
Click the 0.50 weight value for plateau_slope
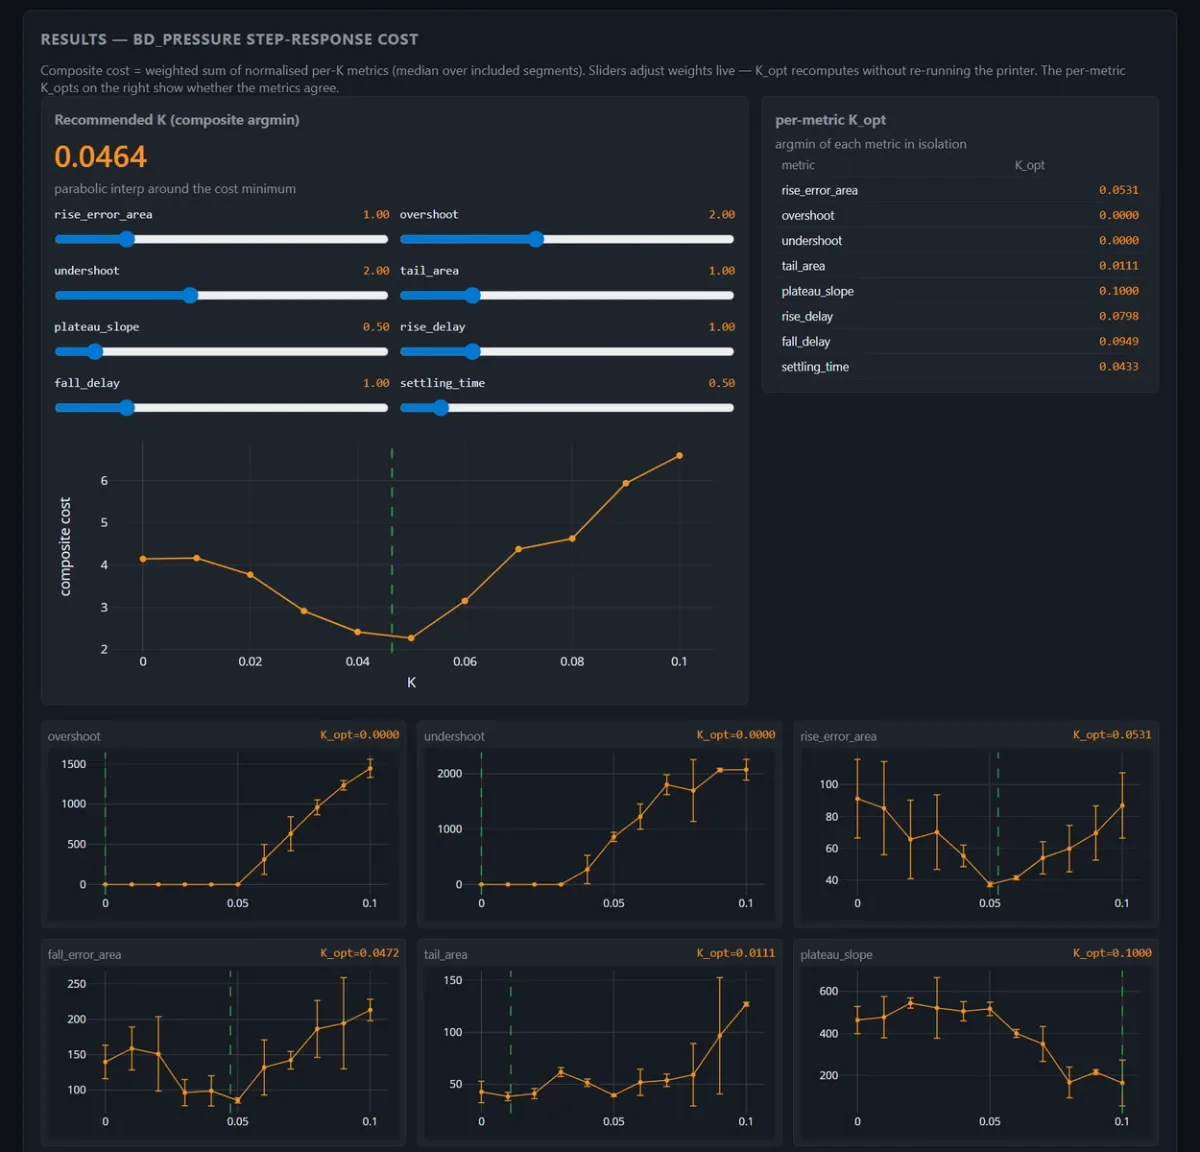tap(376, 327)
